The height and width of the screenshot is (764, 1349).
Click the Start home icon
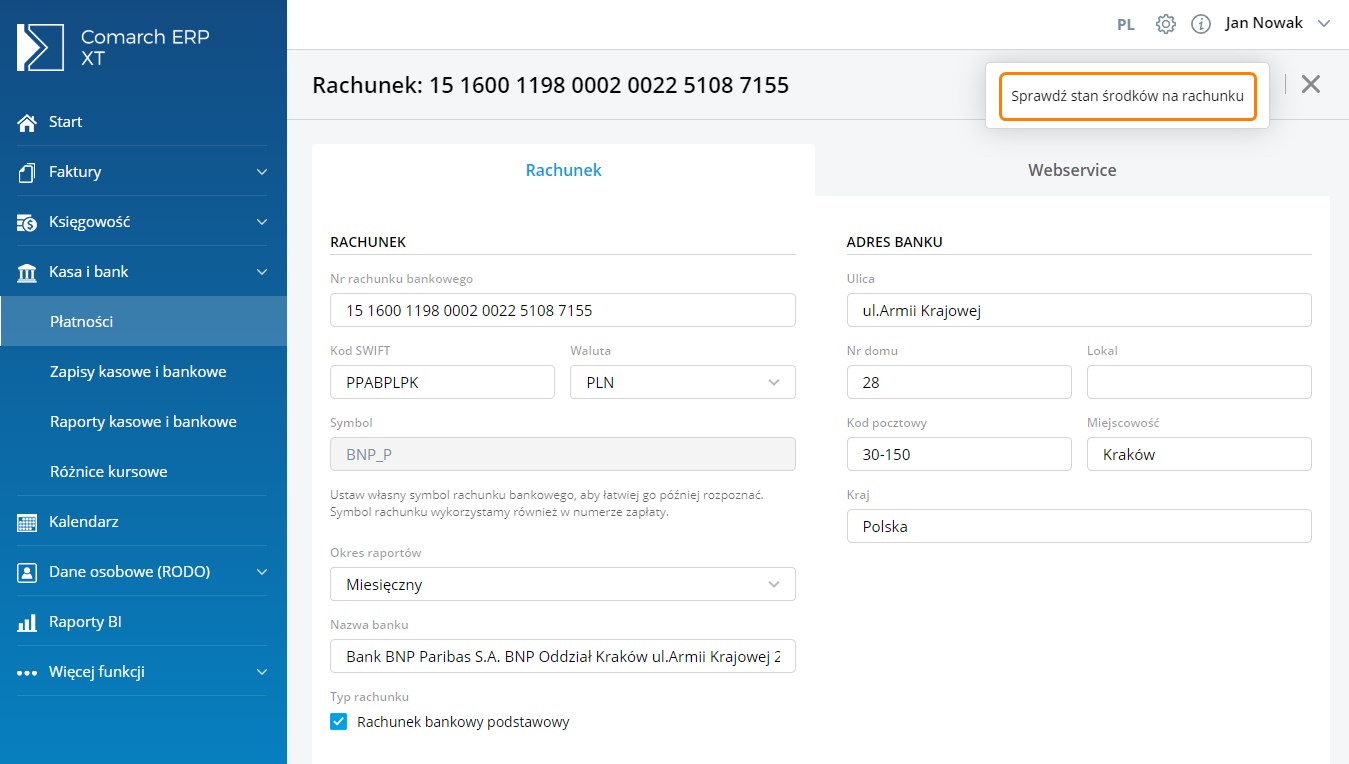point(27,122)
